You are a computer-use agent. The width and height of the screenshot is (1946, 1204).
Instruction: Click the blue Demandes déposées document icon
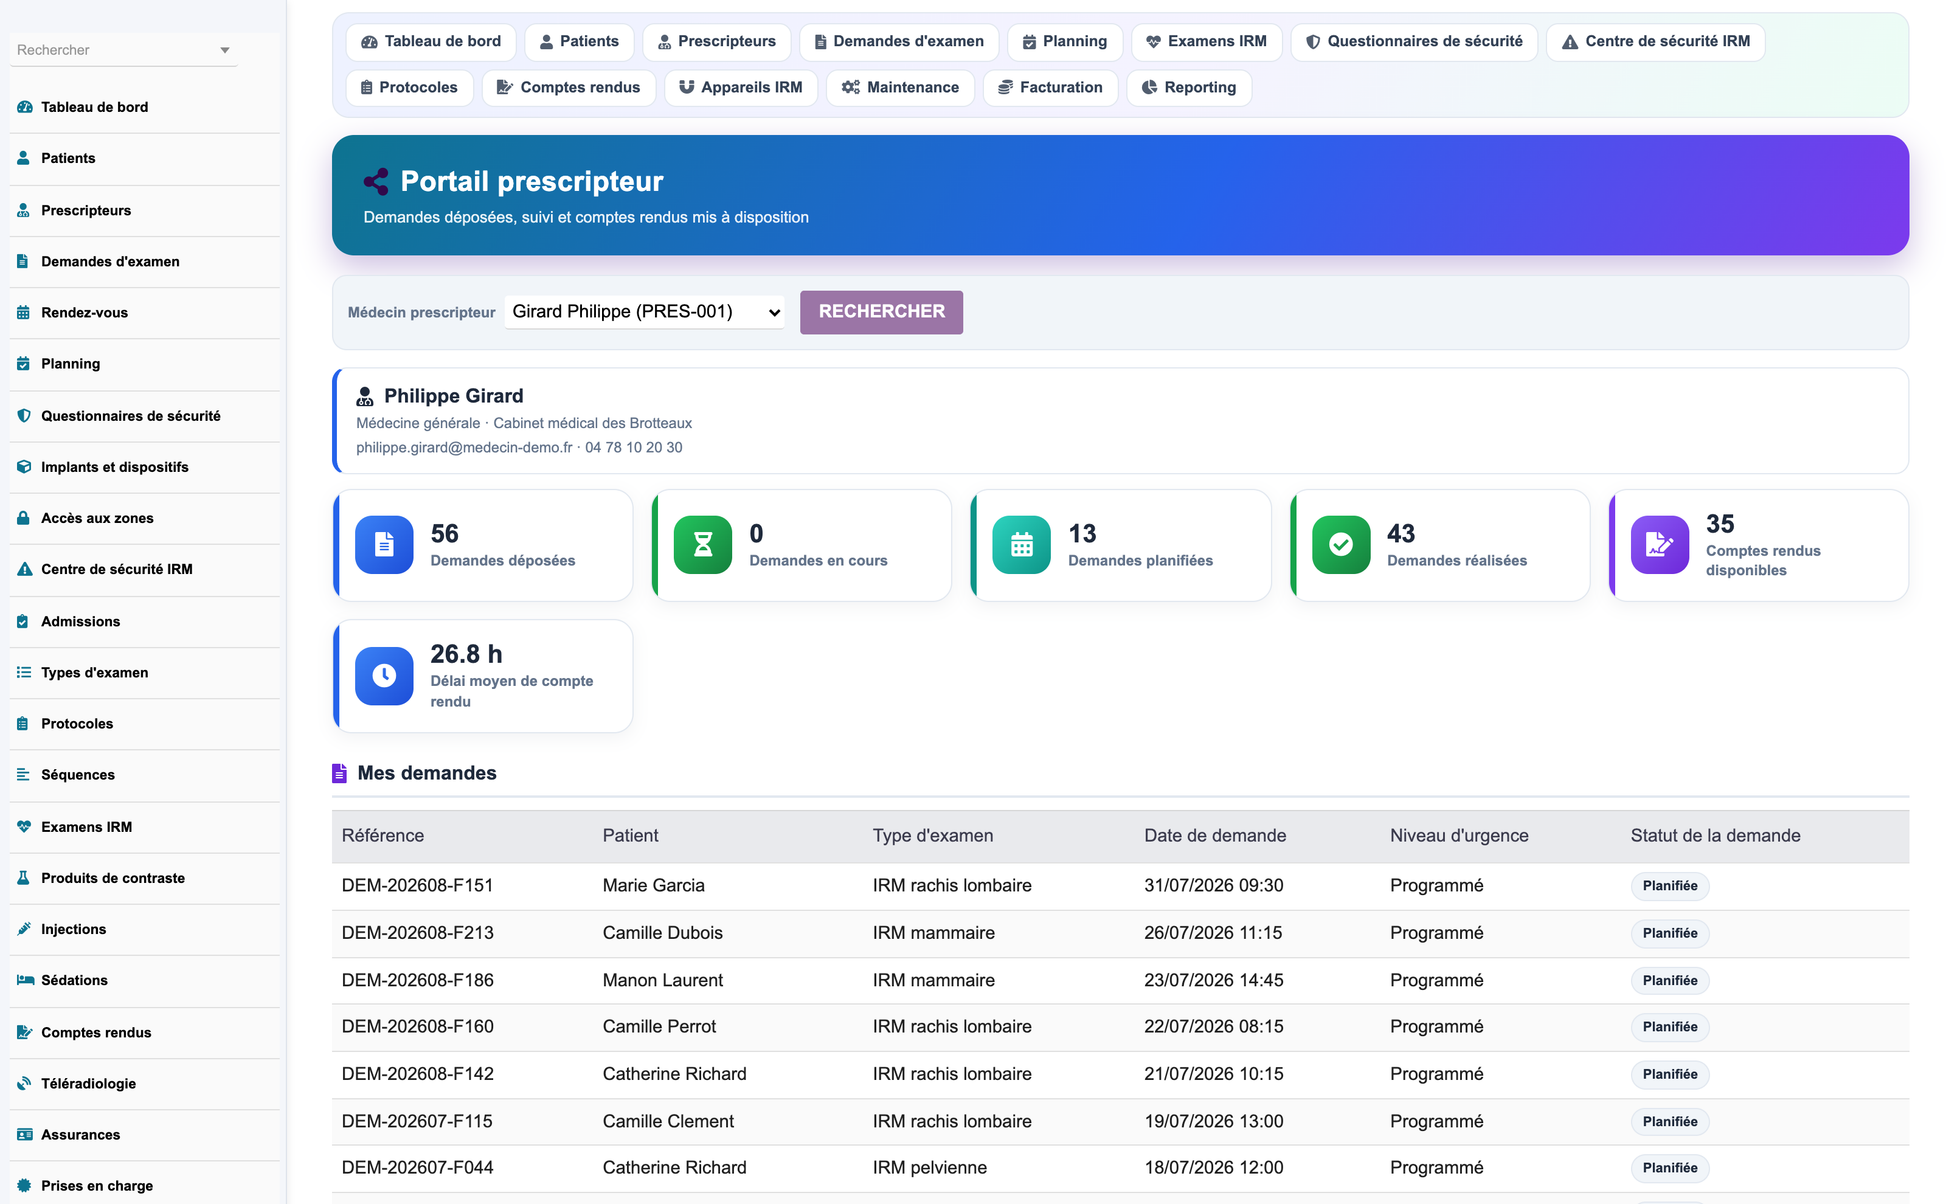(384, 545)
